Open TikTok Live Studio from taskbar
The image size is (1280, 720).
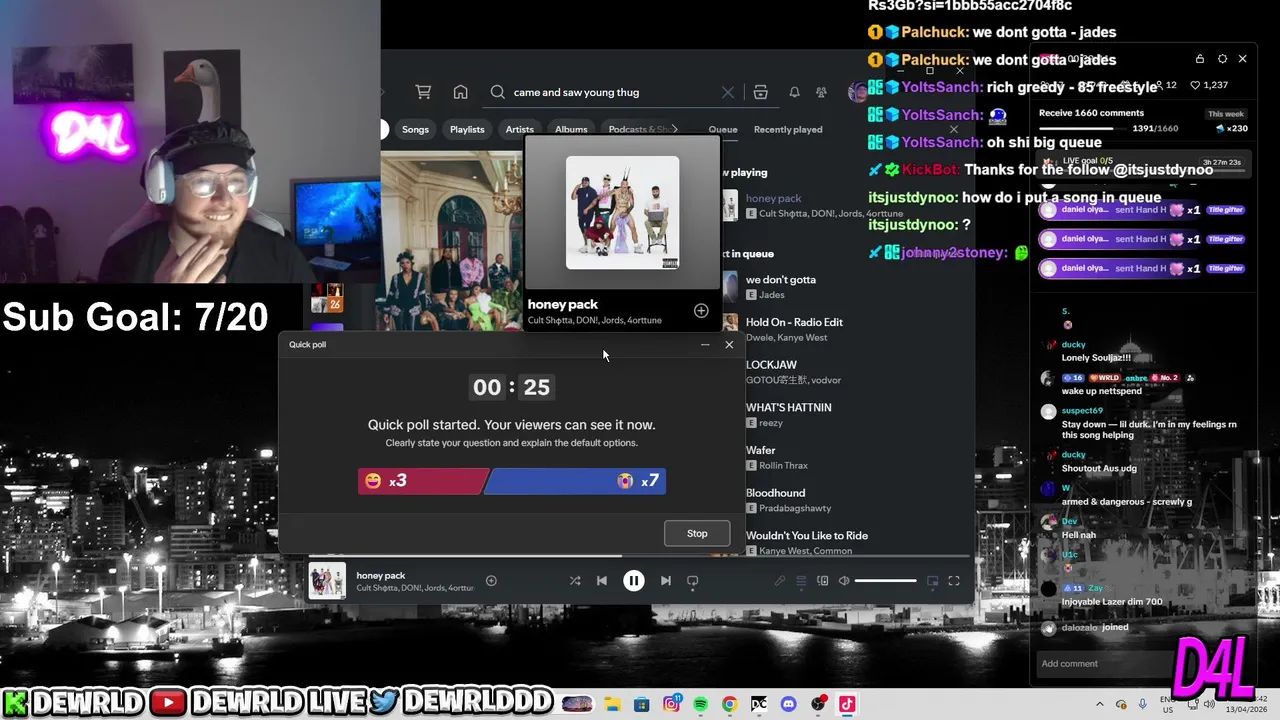point(847,704)
